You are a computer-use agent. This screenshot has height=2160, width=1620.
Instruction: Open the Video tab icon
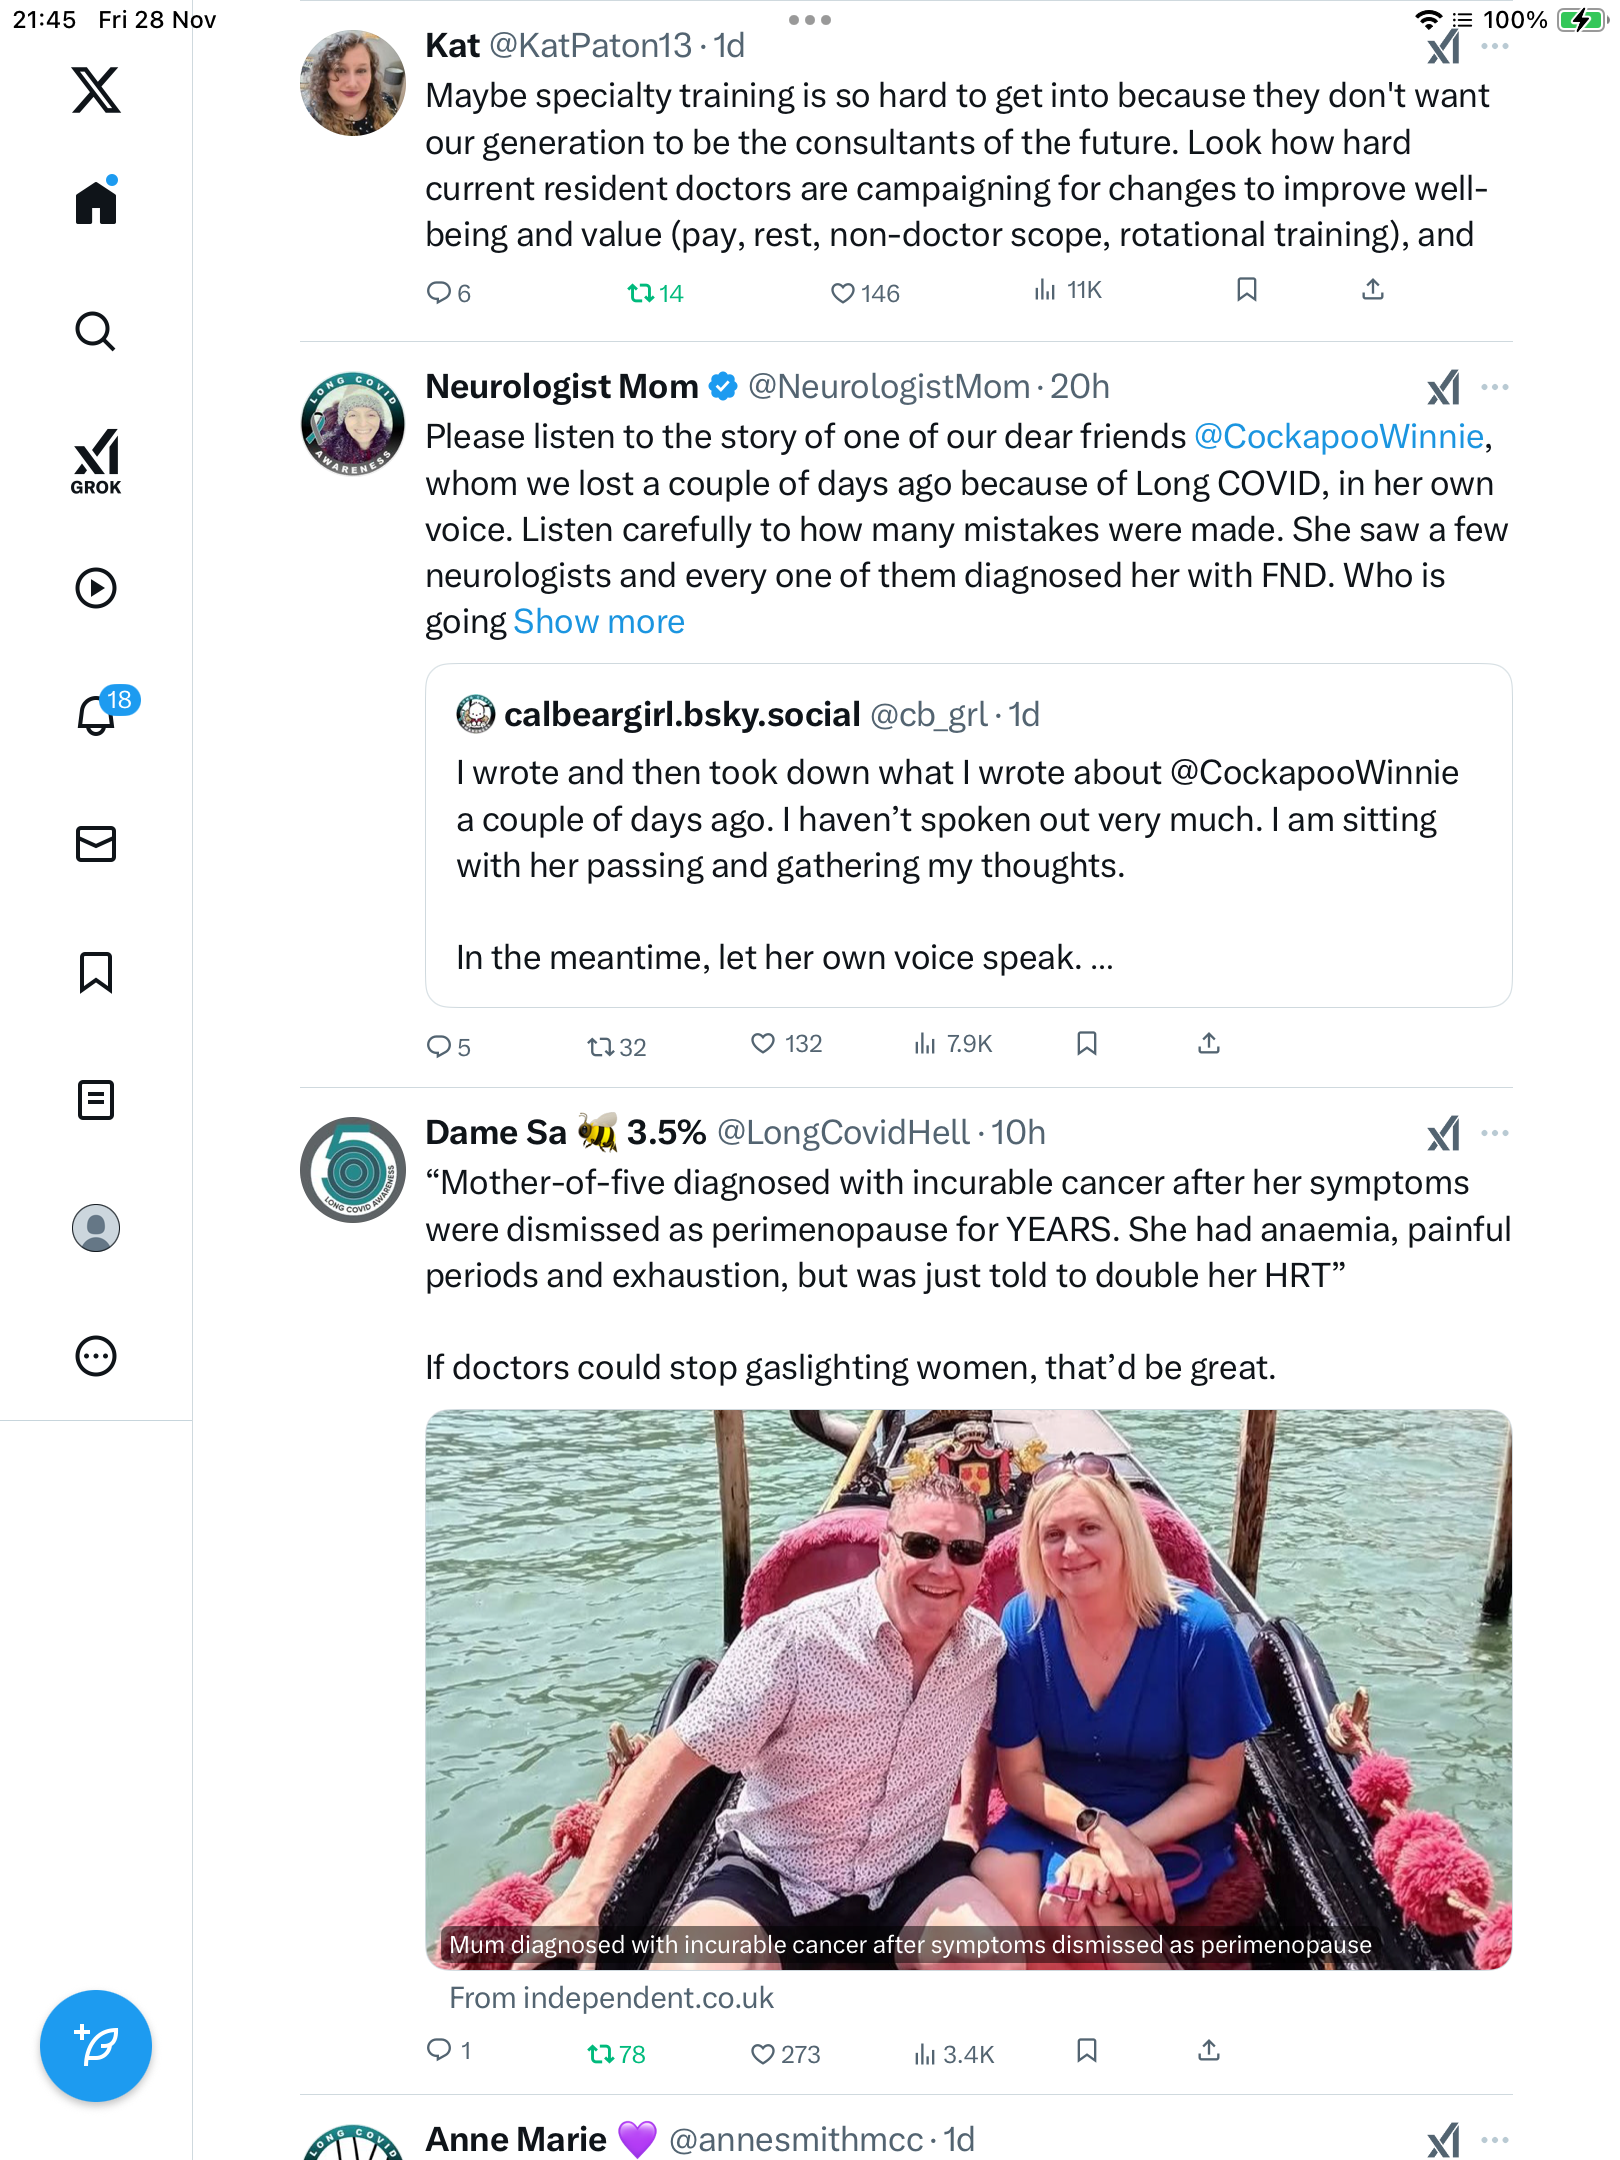point(96,588)
